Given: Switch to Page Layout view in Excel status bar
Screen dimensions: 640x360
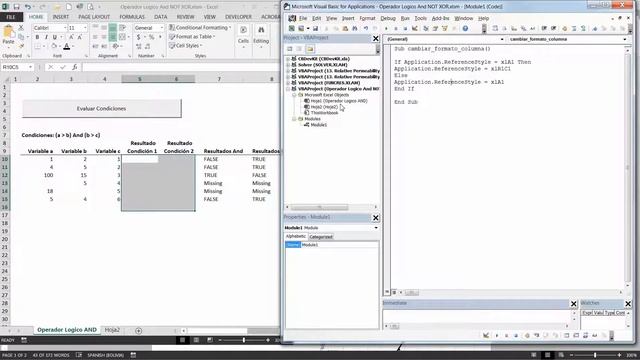Looking at the screenshot, I should (x=196, y=340).
